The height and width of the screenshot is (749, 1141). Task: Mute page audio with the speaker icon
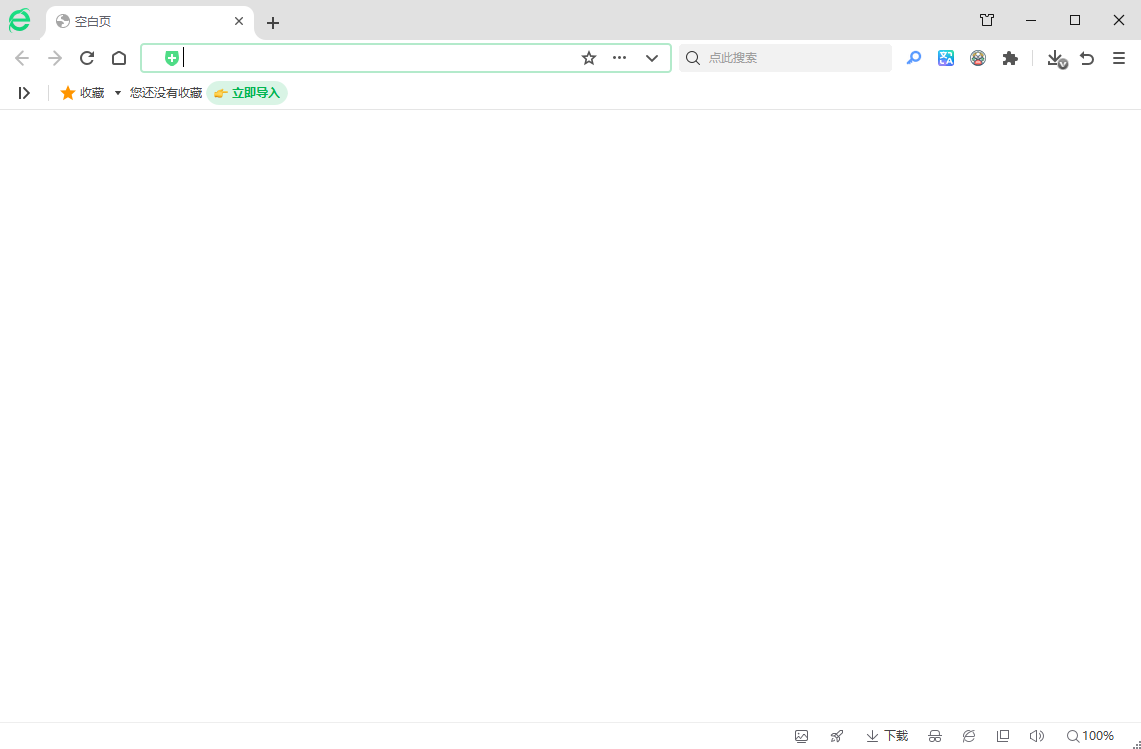tap(1036, 735)
